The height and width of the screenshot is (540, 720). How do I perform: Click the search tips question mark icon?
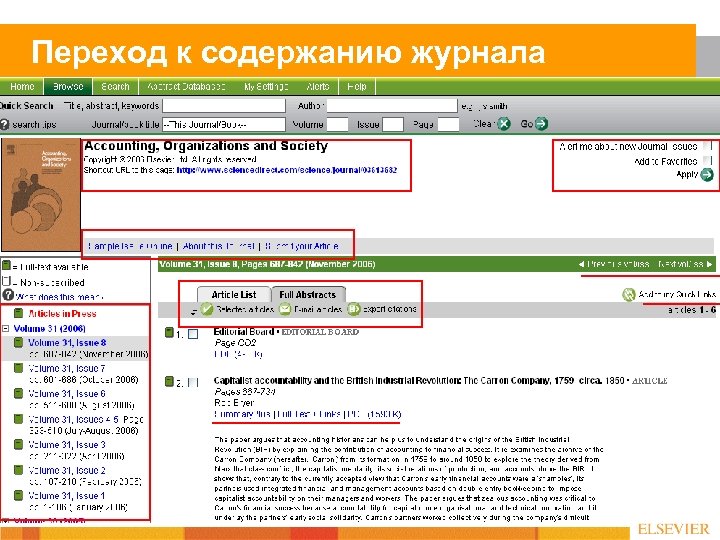click(x=5, y=124)
